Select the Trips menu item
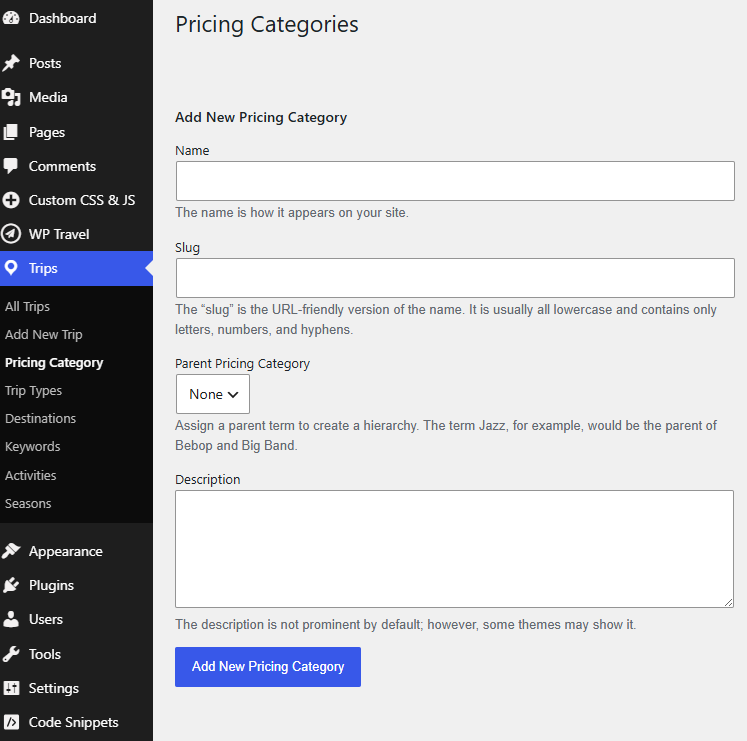 click(x=76, y=268)
